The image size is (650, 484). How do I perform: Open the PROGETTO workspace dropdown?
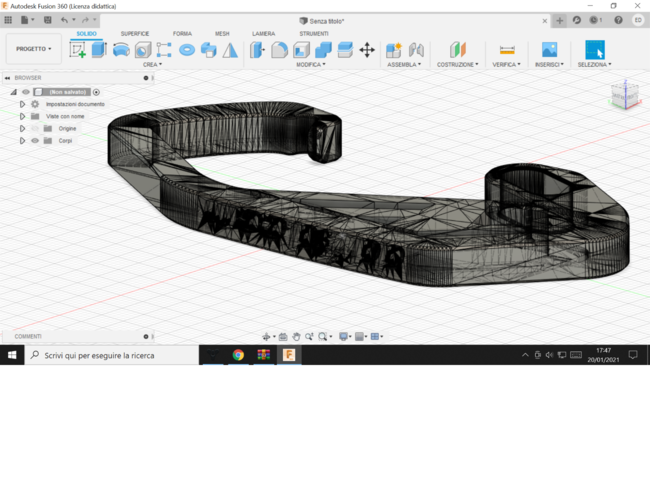(33, 49)
